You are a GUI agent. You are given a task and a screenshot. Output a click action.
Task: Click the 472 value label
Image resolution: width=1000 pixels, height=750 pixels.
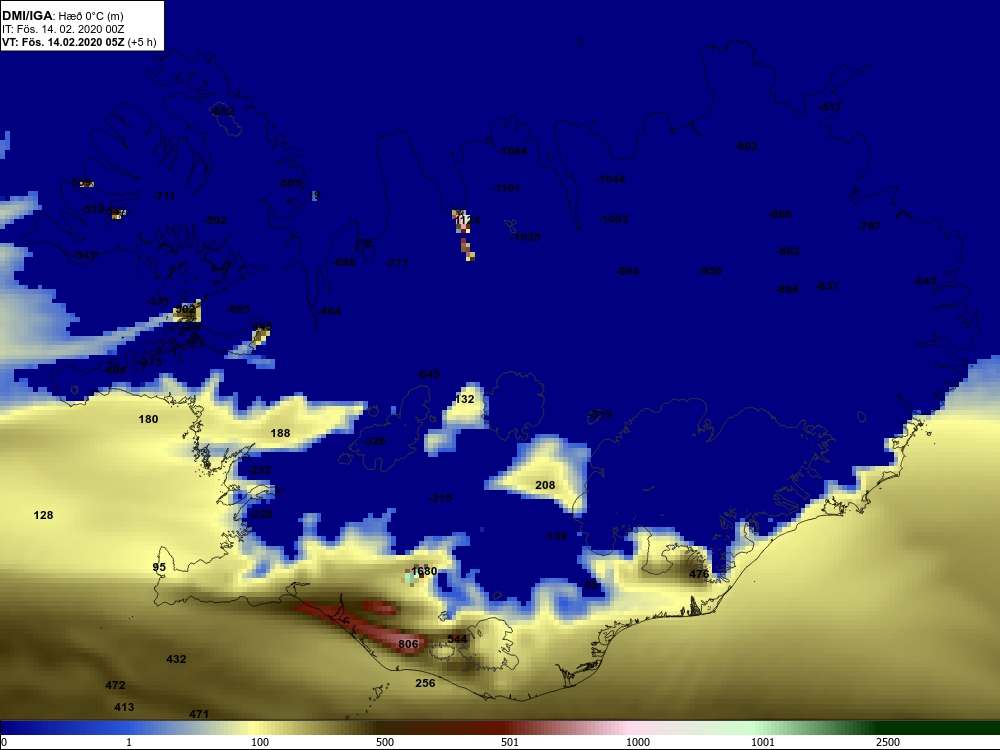[x=115, y=685]
